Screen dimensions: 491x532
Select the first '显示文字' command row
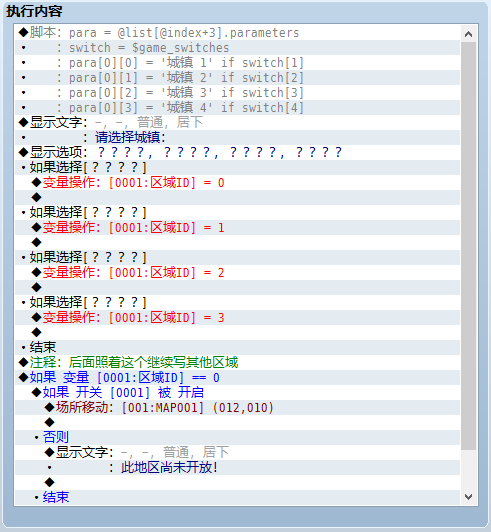coord(238,122)
